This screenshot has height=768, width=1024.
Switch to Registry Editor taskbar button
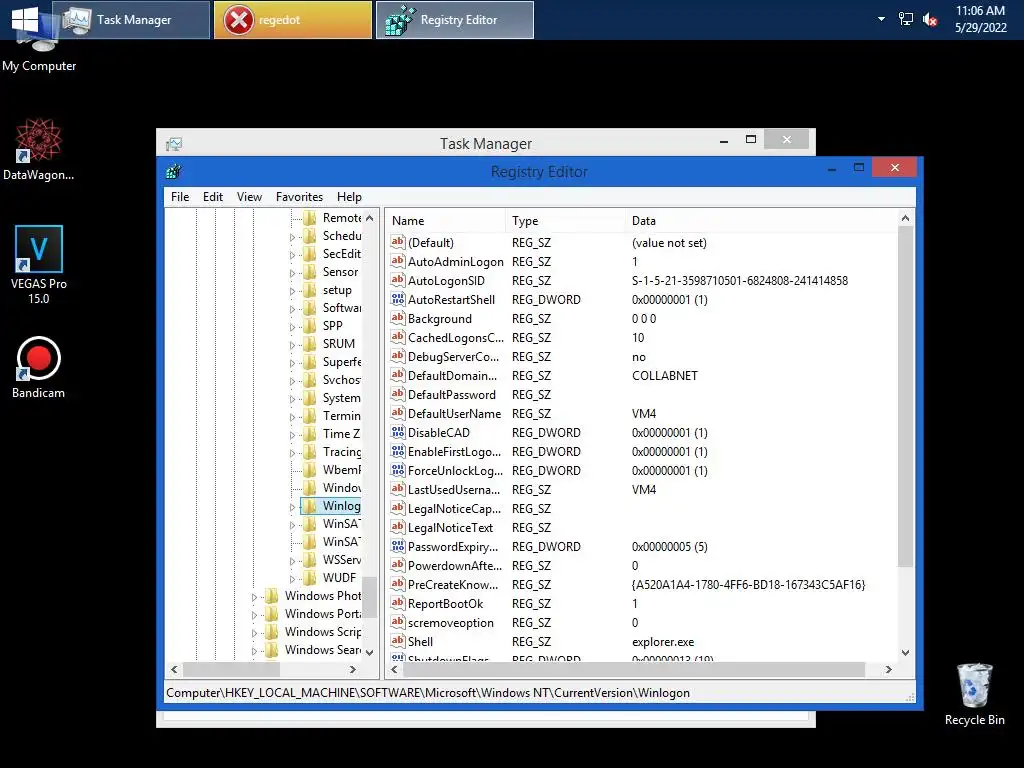click(x=455, y=20)
